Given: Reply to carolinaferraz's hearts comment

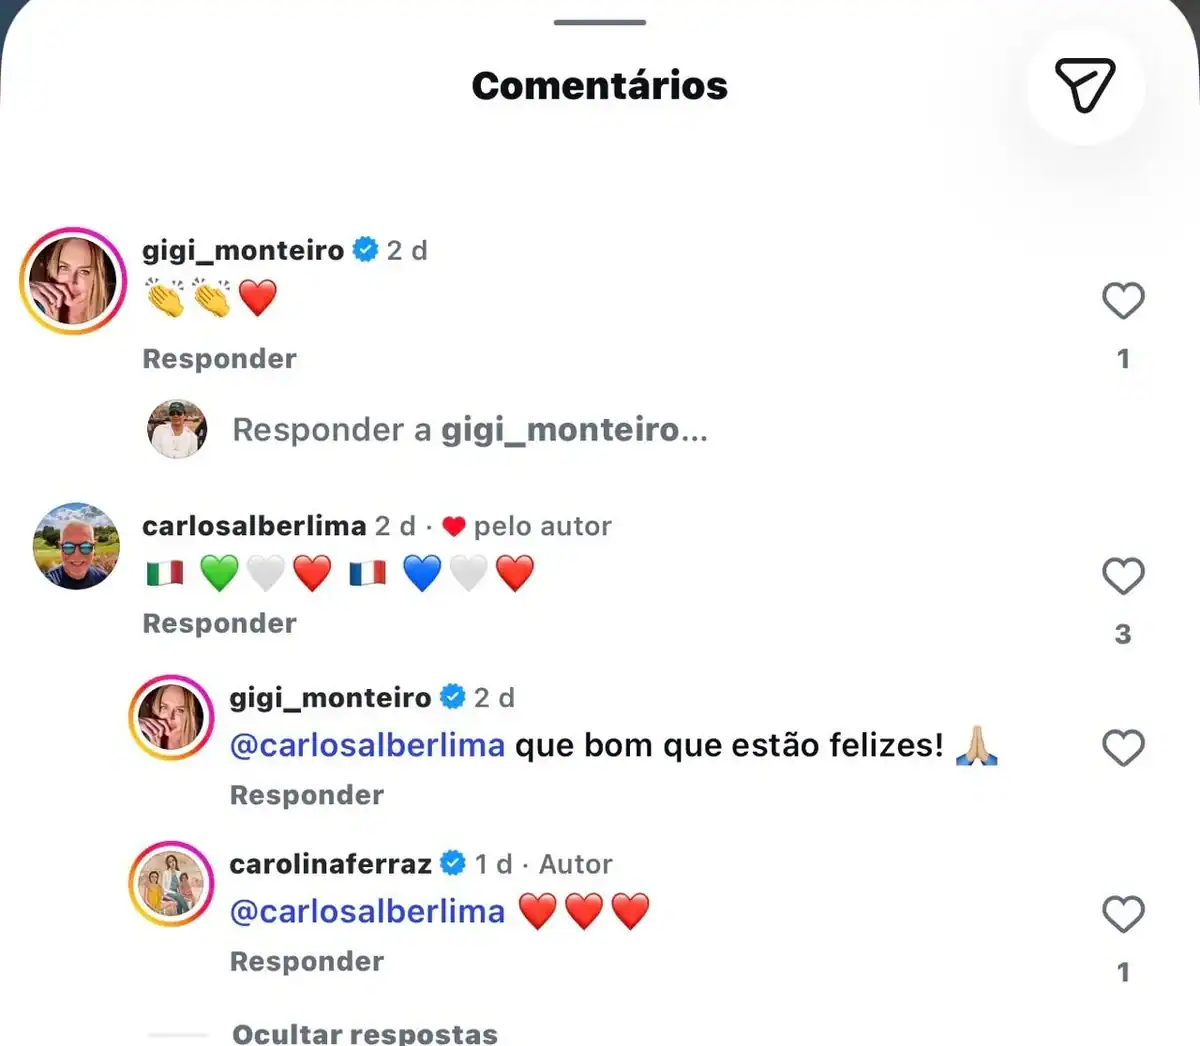Looking at the screenshot, I should coord(306,961).
